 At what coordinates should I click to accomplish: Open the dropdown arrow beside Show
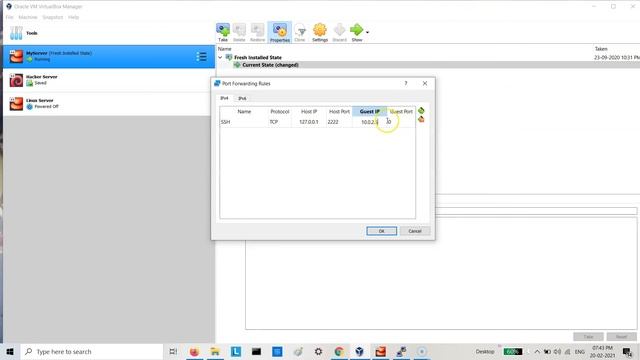point(367,32)
